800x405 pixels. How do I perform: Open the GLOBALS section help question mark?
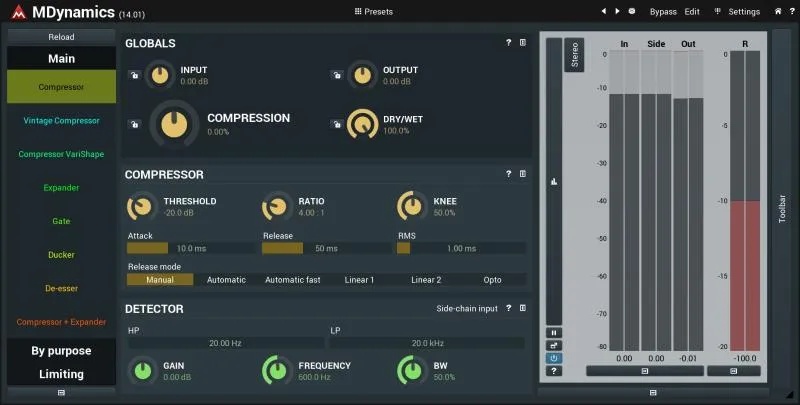[508, 43]
